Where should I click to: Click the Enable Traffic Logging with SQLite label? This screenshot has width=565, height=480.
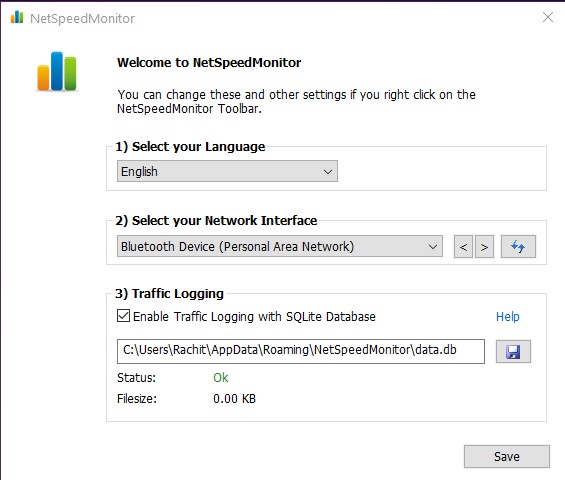click(254, 316)
